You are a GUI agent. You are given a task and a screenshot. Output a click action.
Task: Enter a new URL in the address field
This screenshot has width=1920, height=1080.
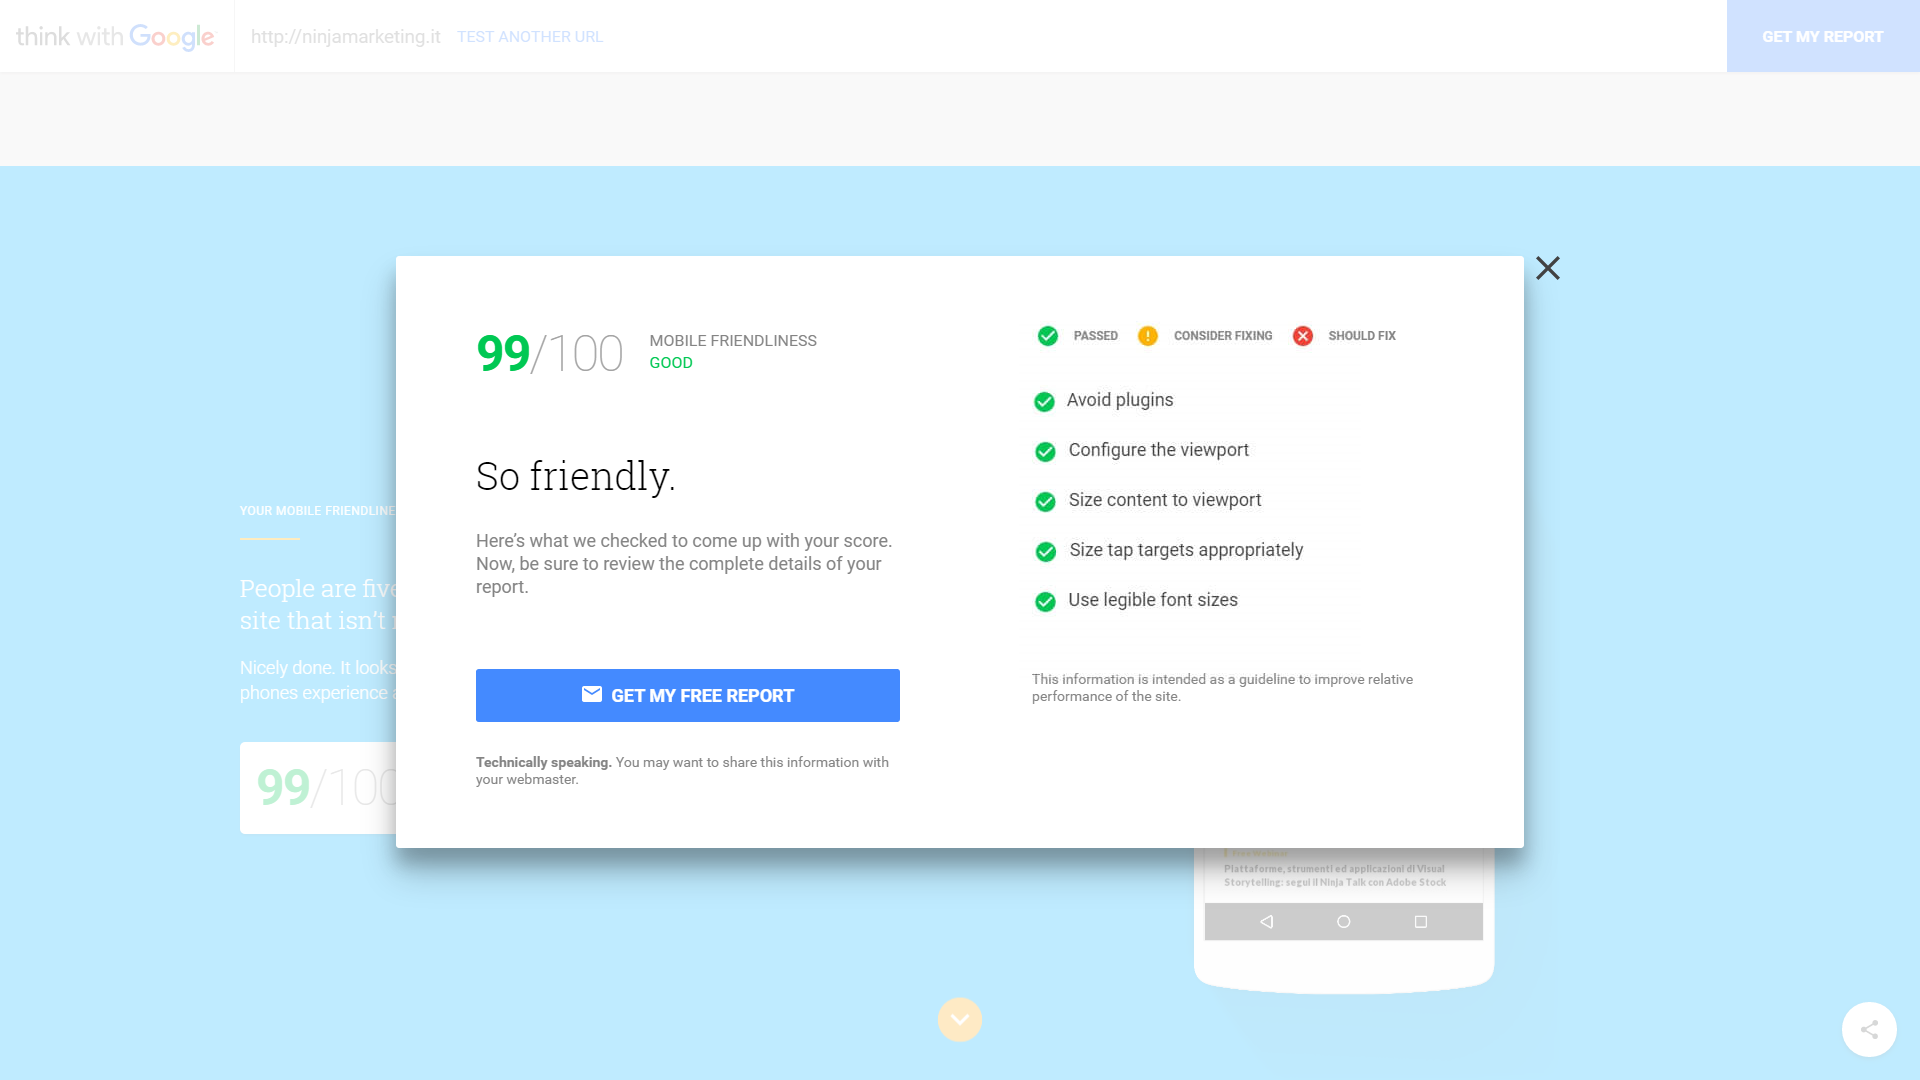[345, 36]
